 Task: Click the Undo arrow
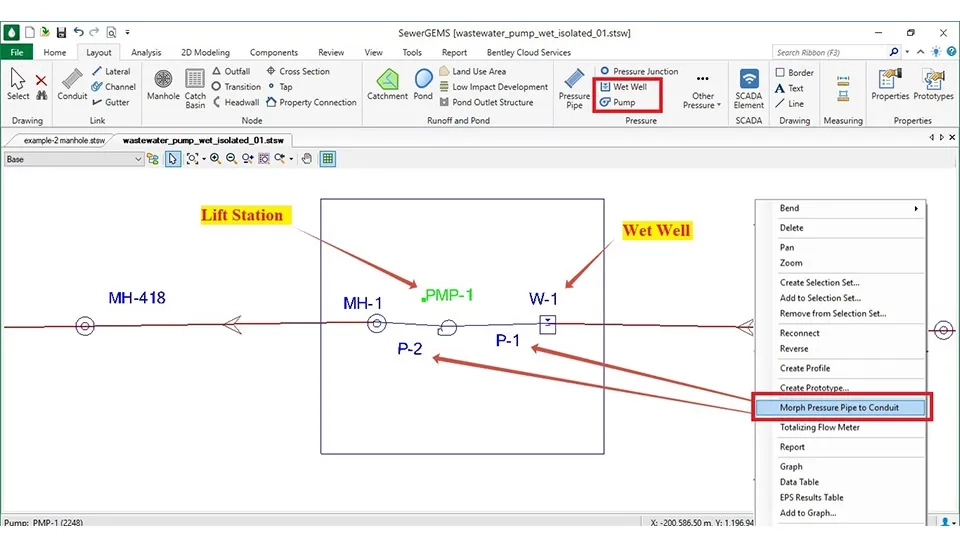[78, 32]
